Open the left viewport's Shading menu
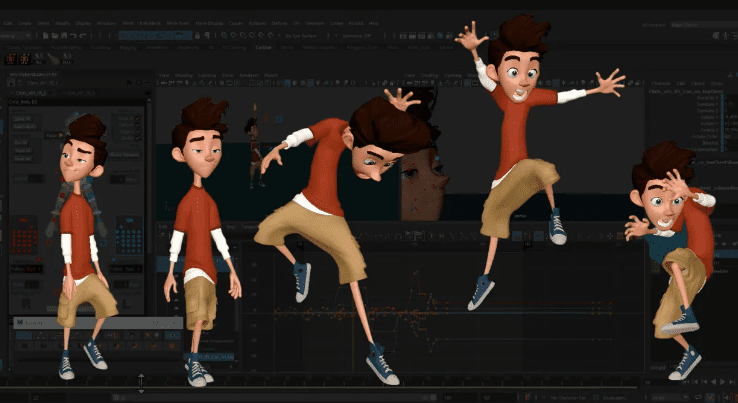 pos(184,75)
